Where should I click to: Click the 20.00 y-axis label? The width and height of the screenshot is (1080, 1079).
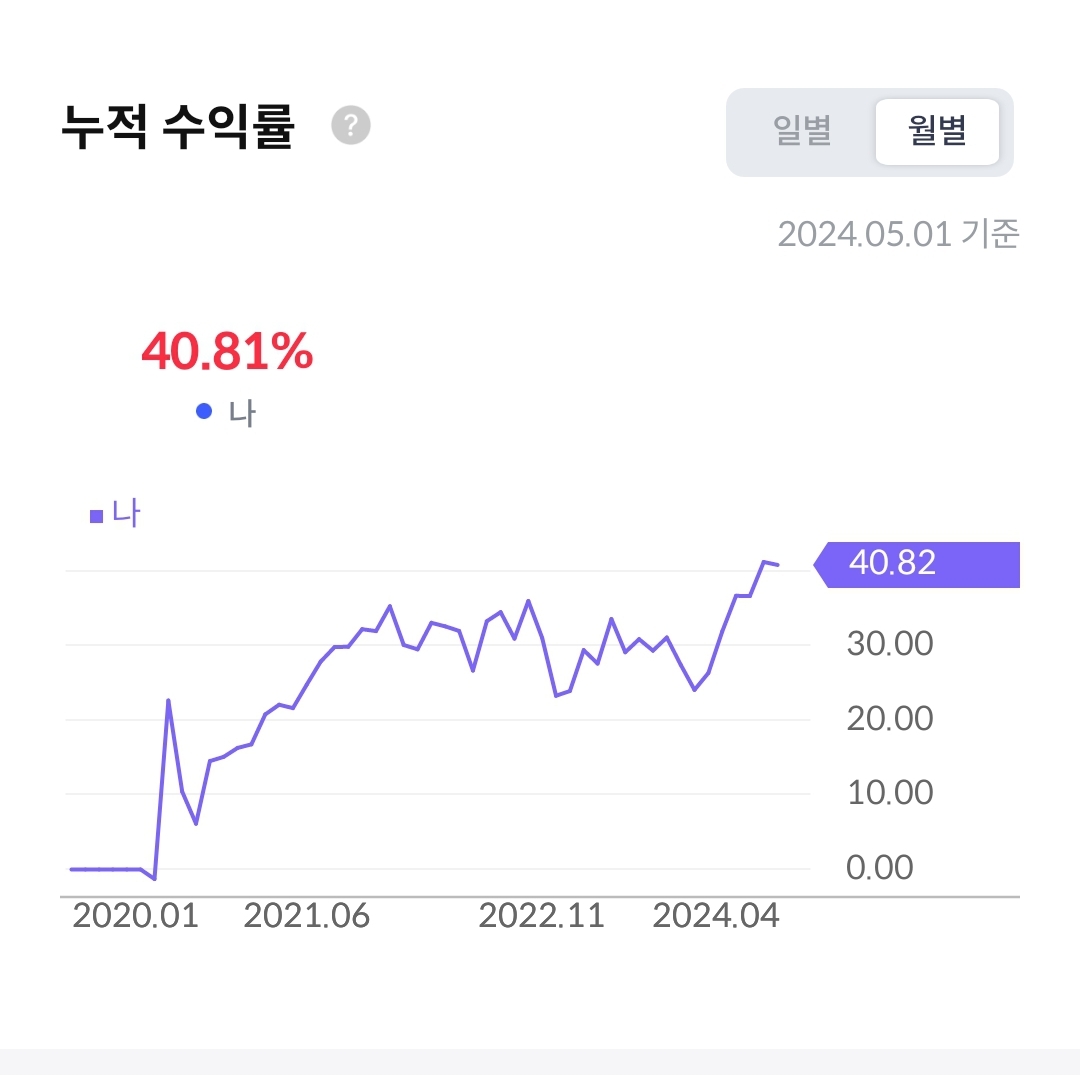890,718
